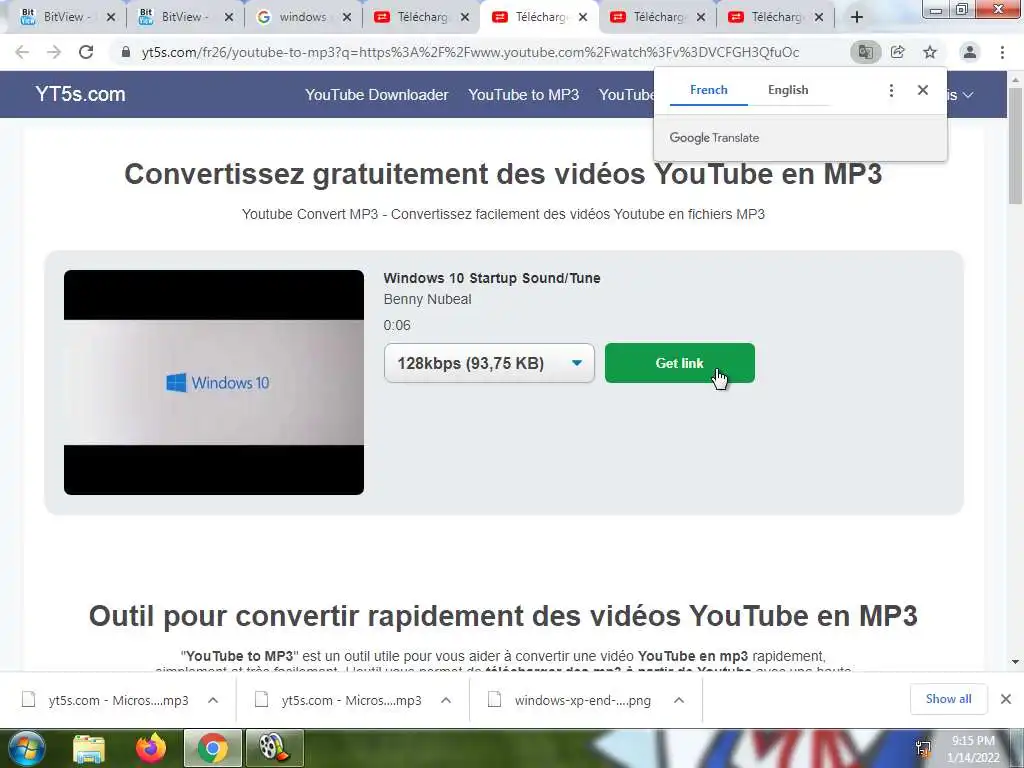The width and height of the screenshot is (1024, 768).
Task: Open YouTube Downloader nav link
Action: 377,95
